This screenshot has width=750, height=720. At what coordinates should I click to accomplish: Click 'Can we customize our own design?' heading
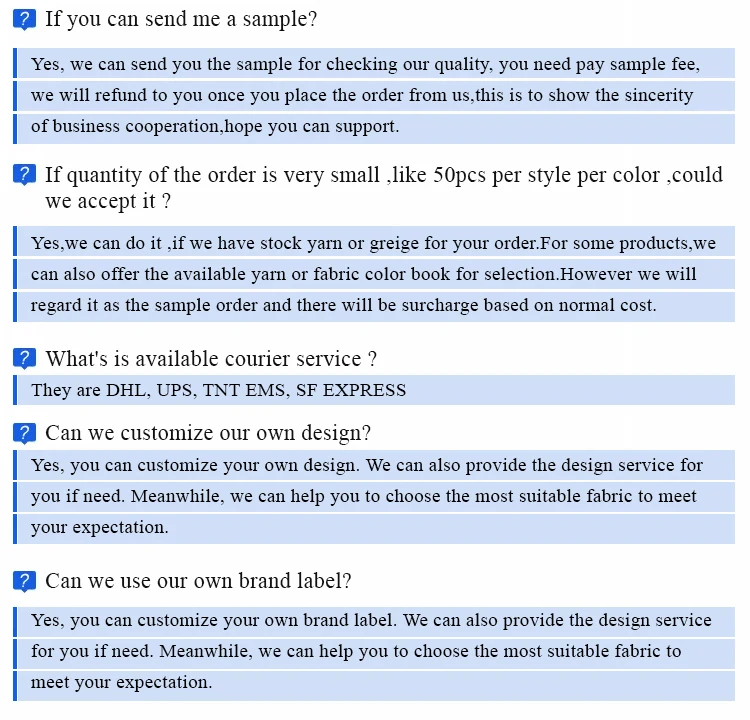tap(208, 433)
